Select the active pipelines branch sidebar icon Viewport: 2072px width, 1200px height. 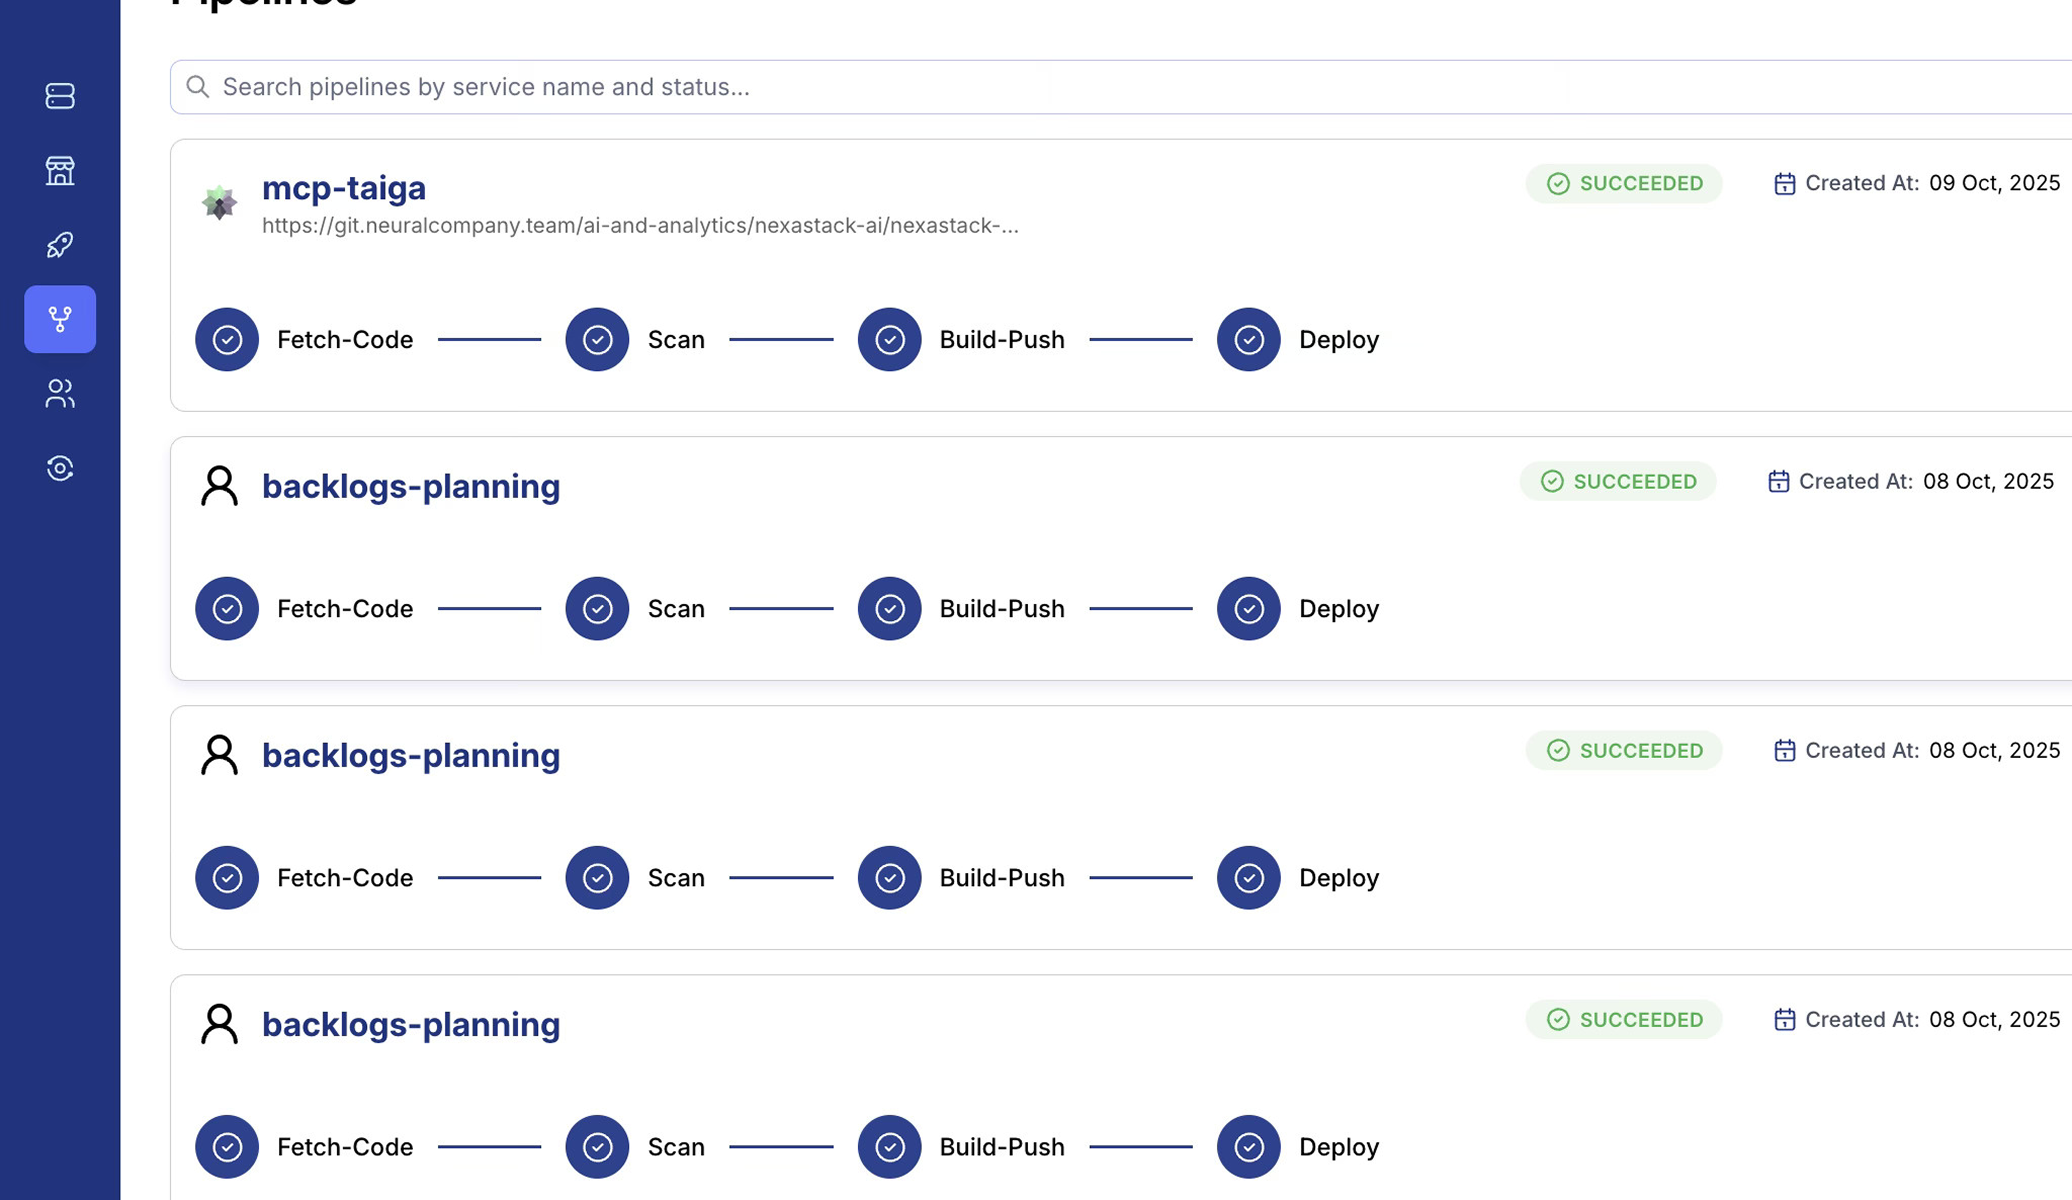click(60, 319)
